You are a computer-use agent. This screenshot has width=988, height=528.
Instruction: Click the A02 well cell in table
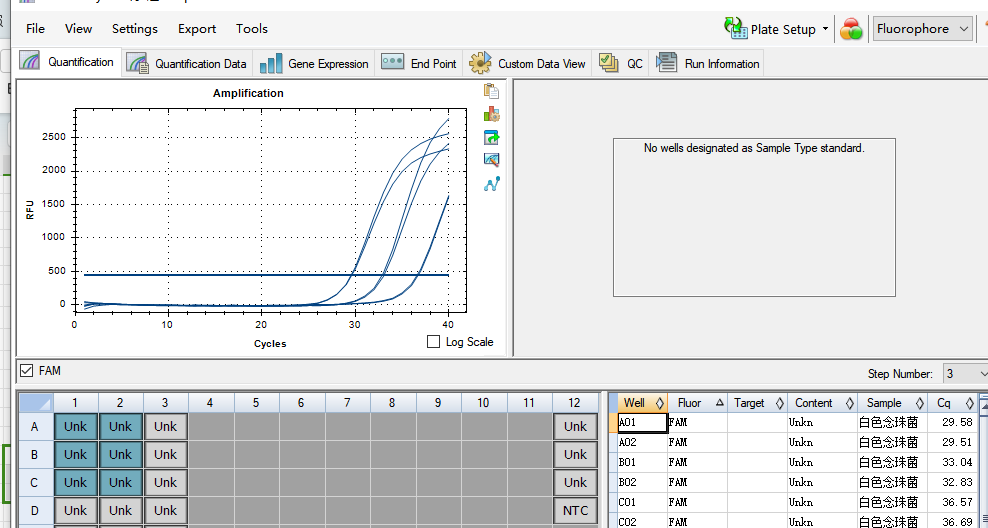pos(643,442)
